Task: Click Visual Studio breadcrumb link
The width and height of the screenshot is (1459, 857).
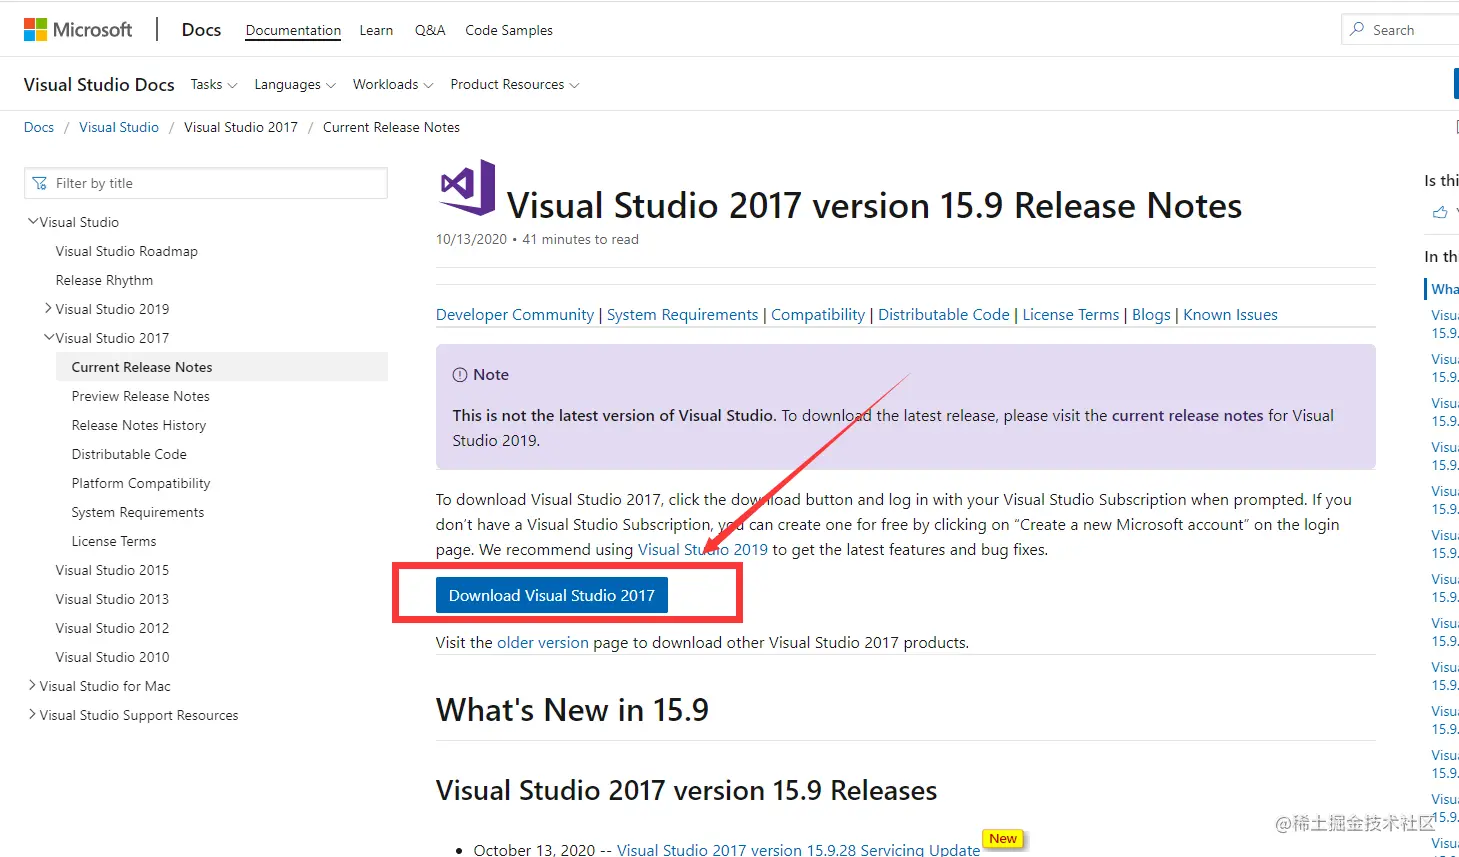Action: point(119,127)
